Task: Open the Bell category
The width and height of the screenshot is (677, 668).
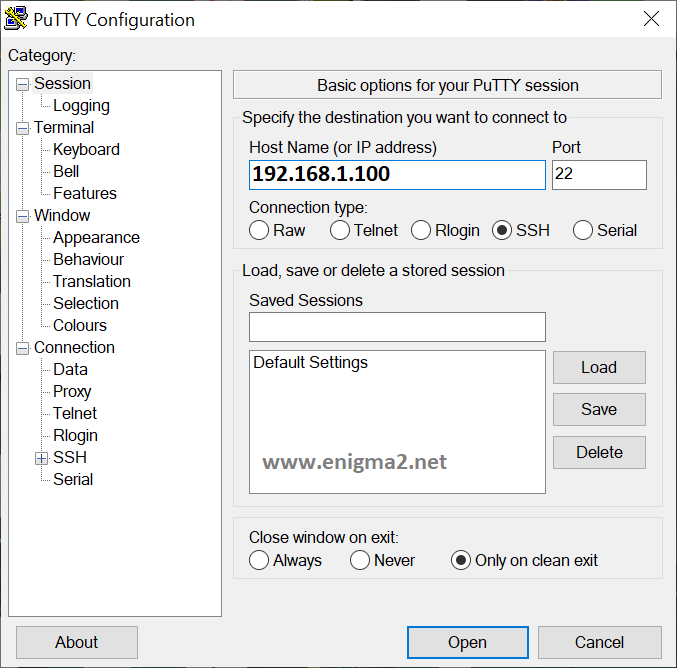Action: click(66, 171)
